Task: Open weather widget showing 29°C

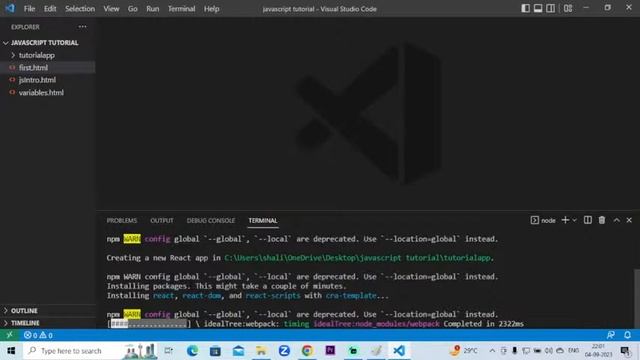Action: pyautogui.click(x=464, y=351)
